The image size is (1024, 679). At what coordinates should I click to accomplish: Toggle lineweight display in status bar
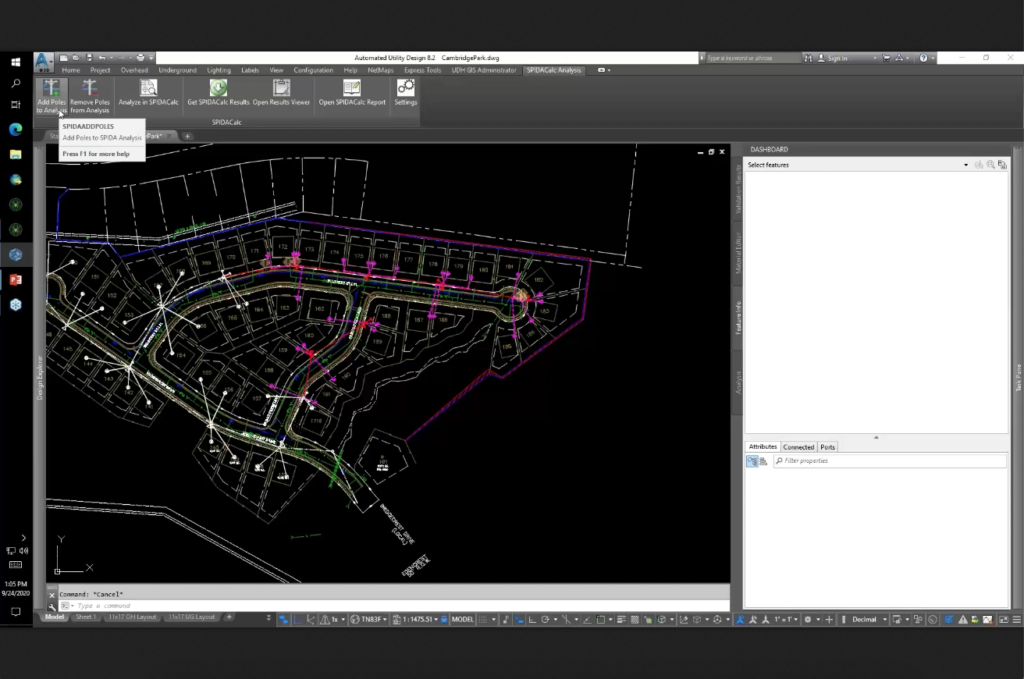(621, 619)
